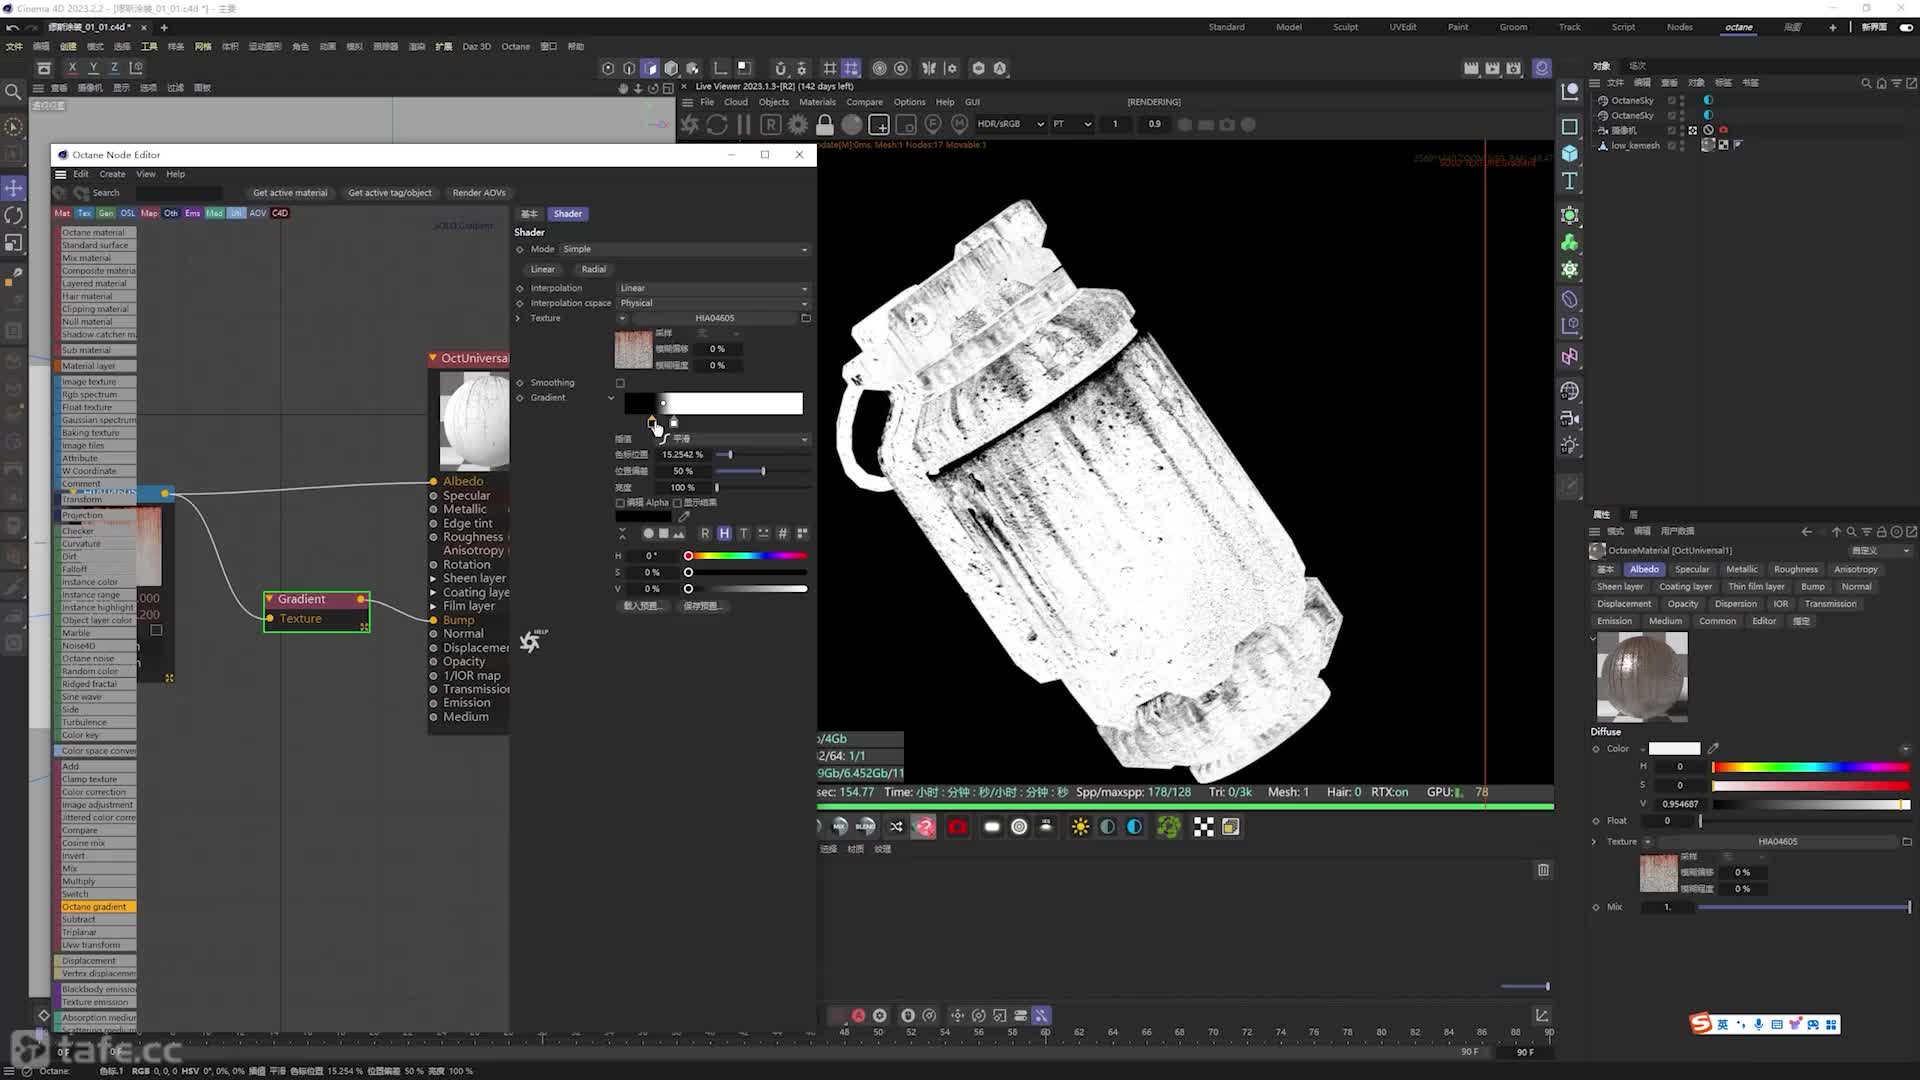This screenshot has width=1920, height=1080.
Task: Toggle the Smoothing checkbox
Action: (x=620, y=383)
